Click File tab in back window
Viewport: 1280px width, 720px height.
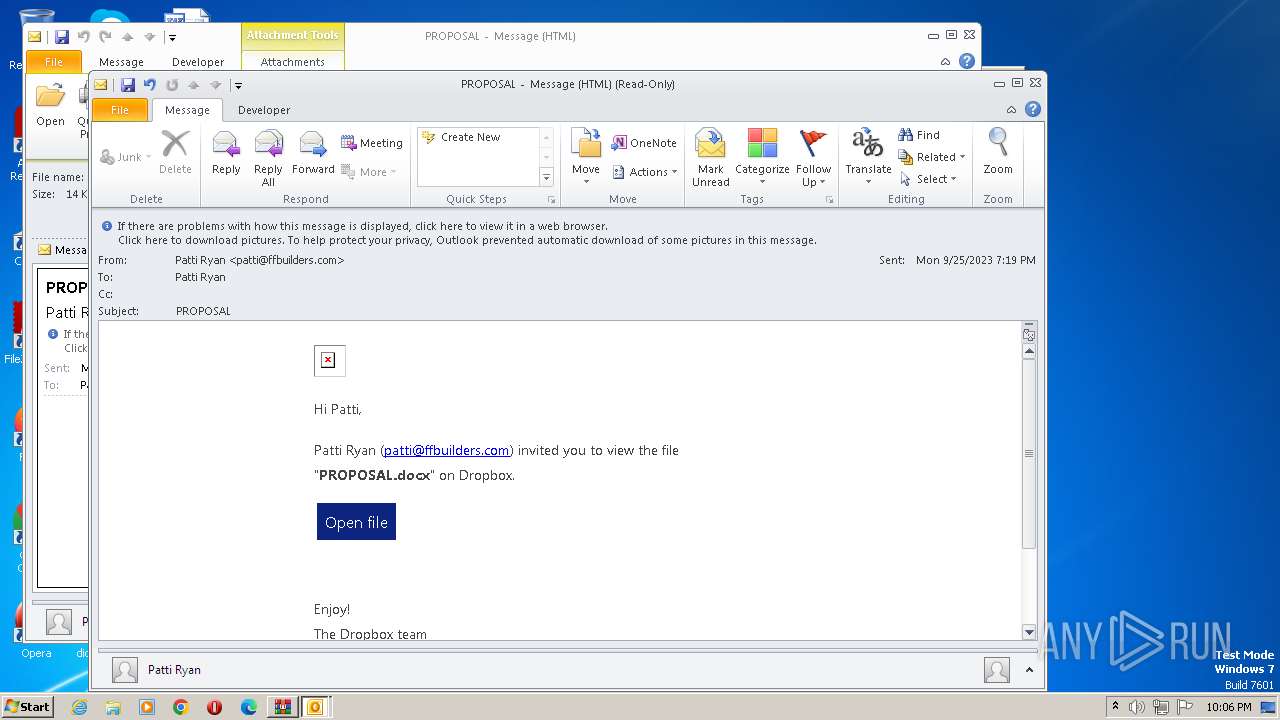point(54,62)
